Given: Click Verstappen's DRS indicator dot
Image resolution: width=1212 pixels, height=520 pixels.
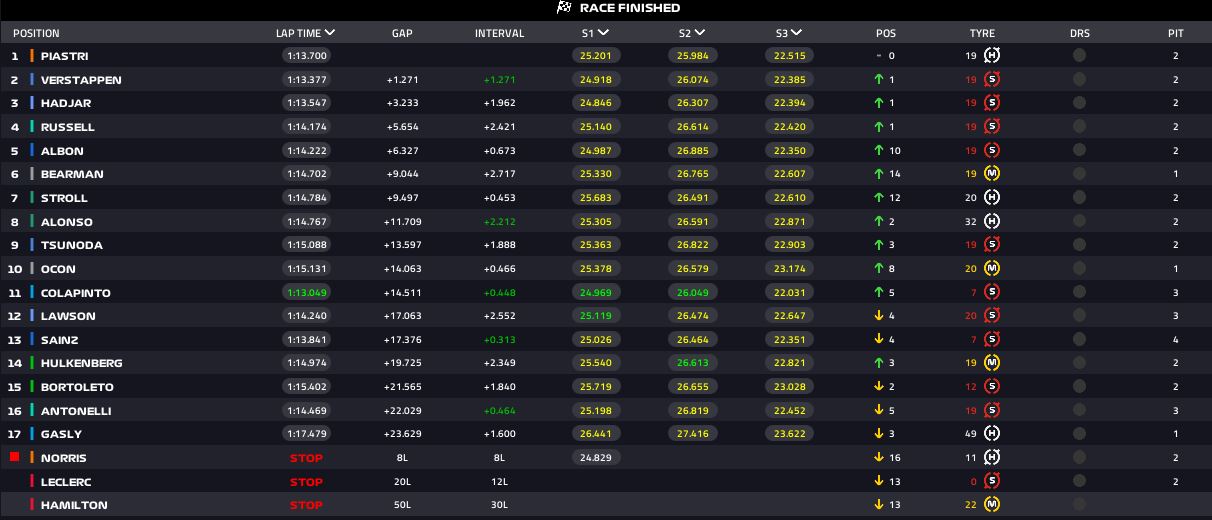Looking at the screenshot, I should (x=1079, y=80).
